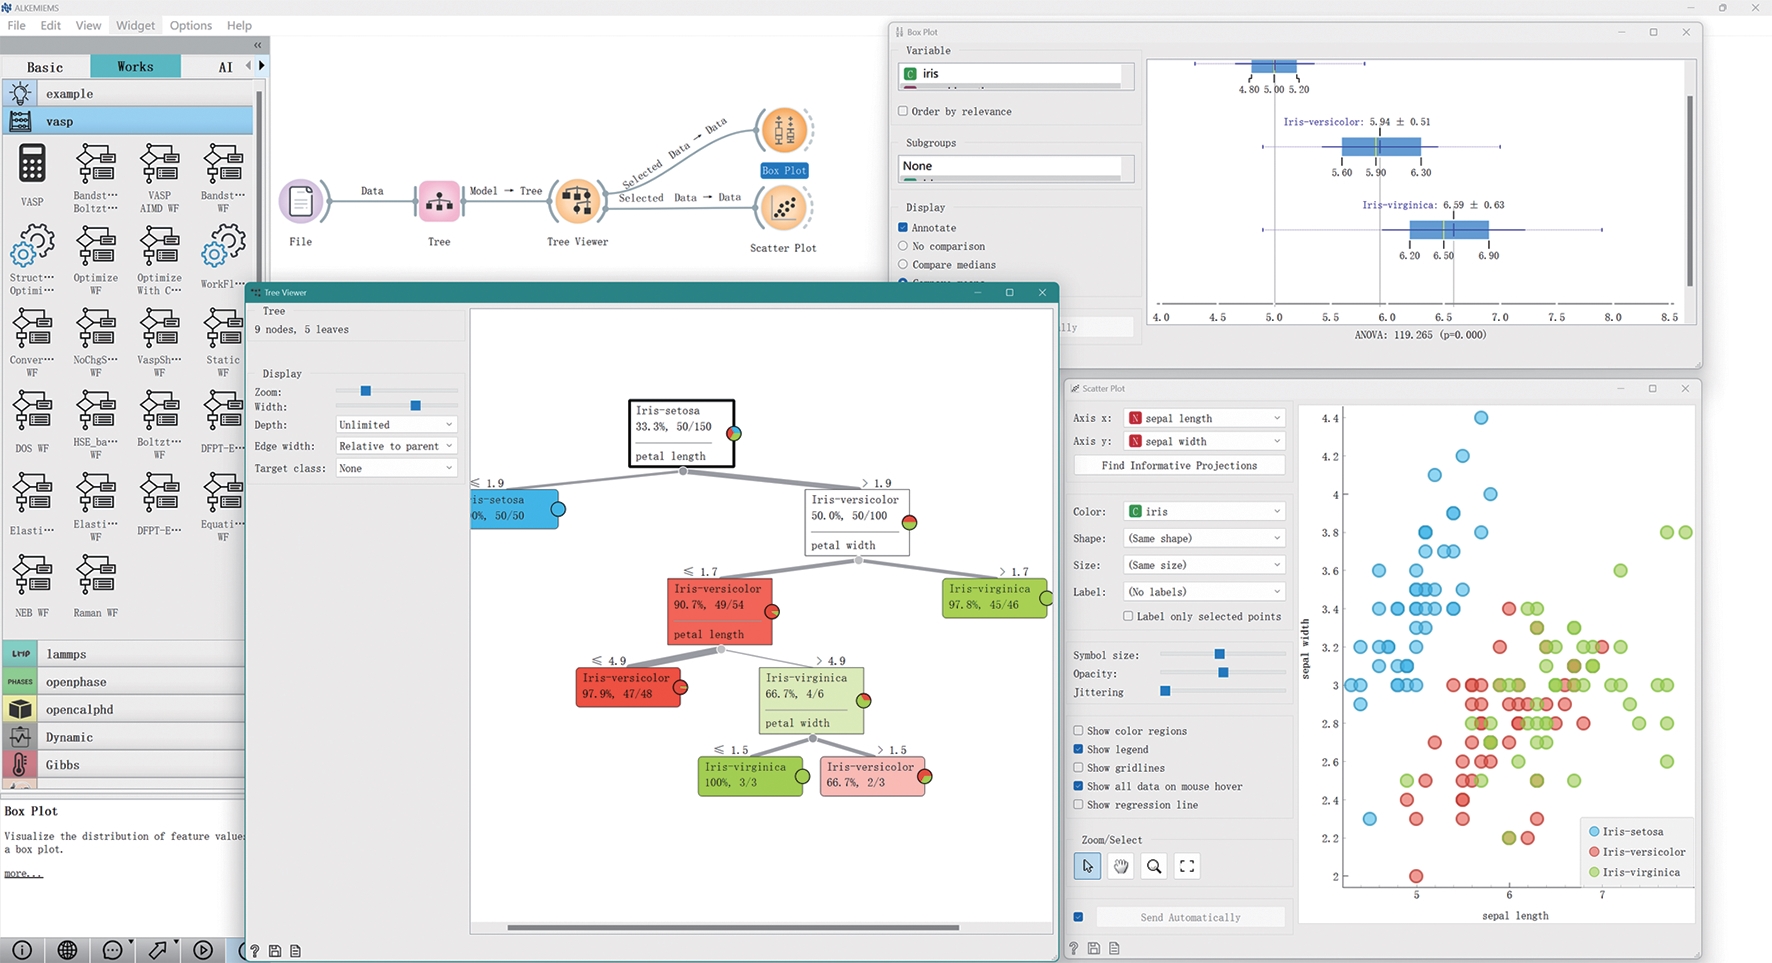
Task: Click the reset zoom frame icon in Scatter Plot
Action: tap(1187, 866)
